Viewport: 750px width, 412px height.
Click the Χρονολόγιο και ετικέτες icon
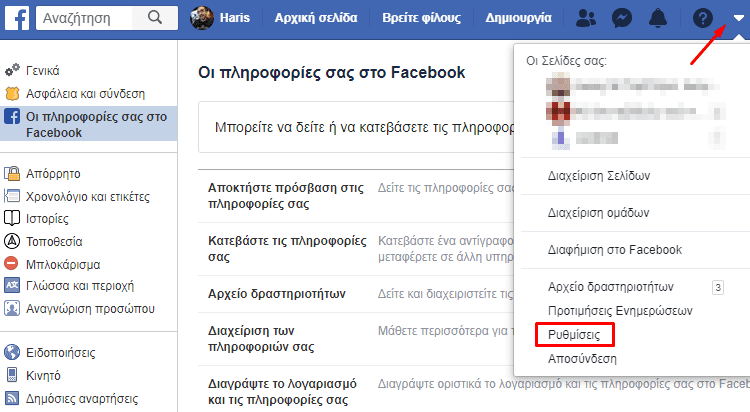click(x=12, y=196)
